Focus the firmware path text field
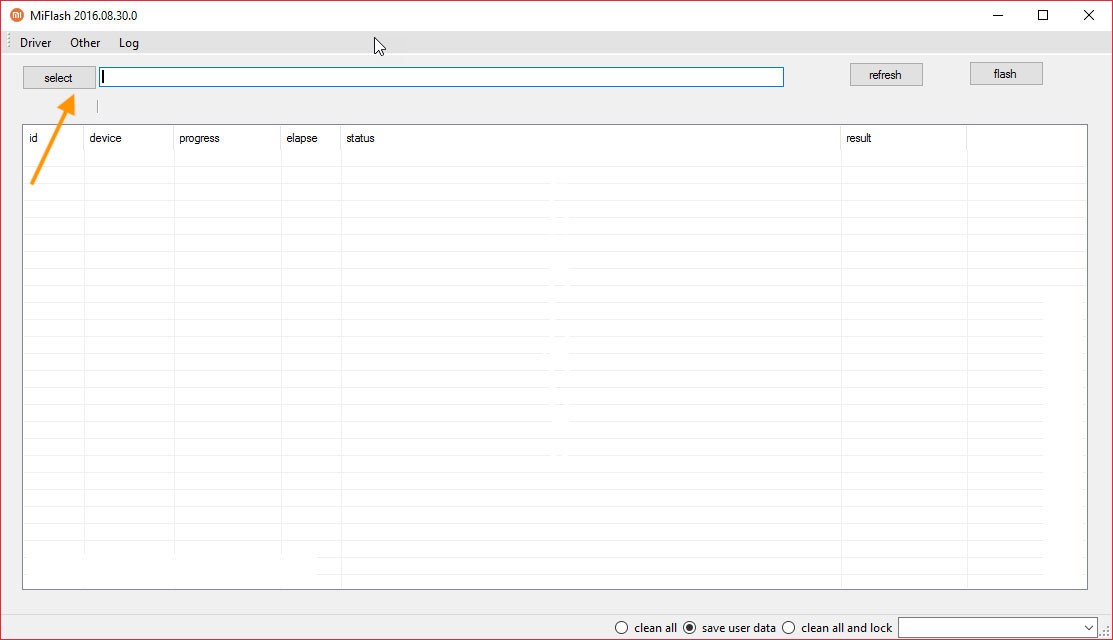 [441, 77]
